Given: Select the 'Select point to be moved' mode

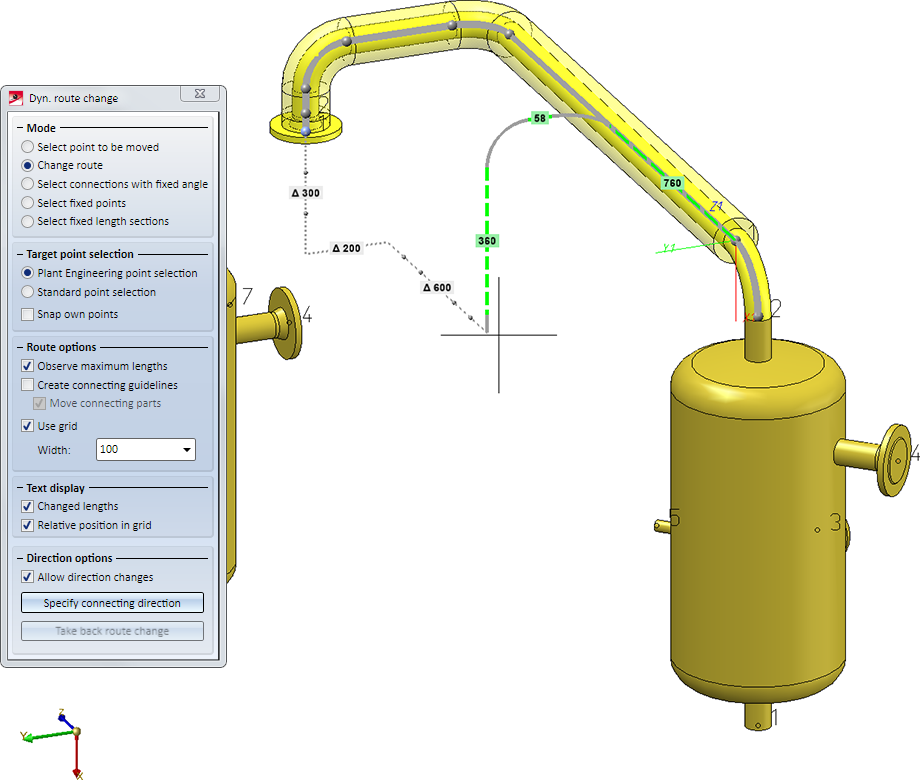Looking at the screenshot, I should [x=28, y=147].
